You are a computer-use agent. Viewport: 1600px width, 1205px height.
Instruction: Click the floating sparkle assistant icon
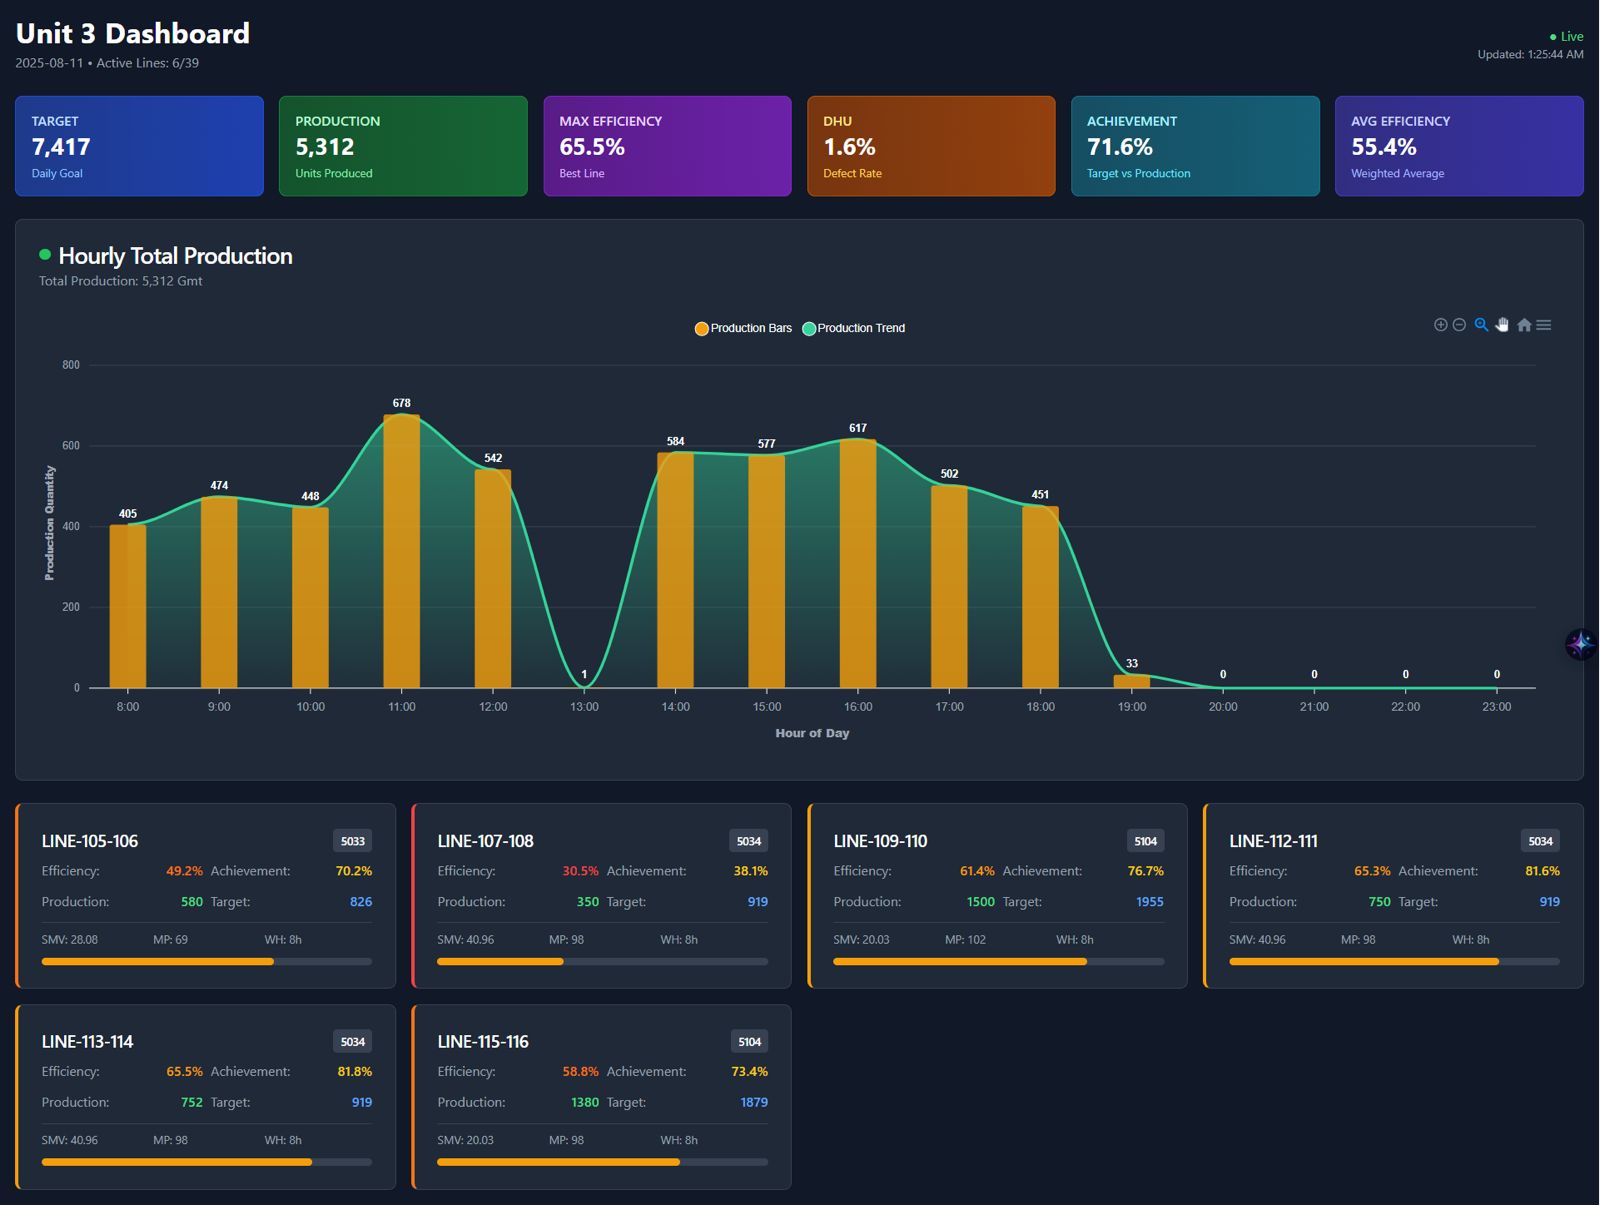click(1580, 644)
